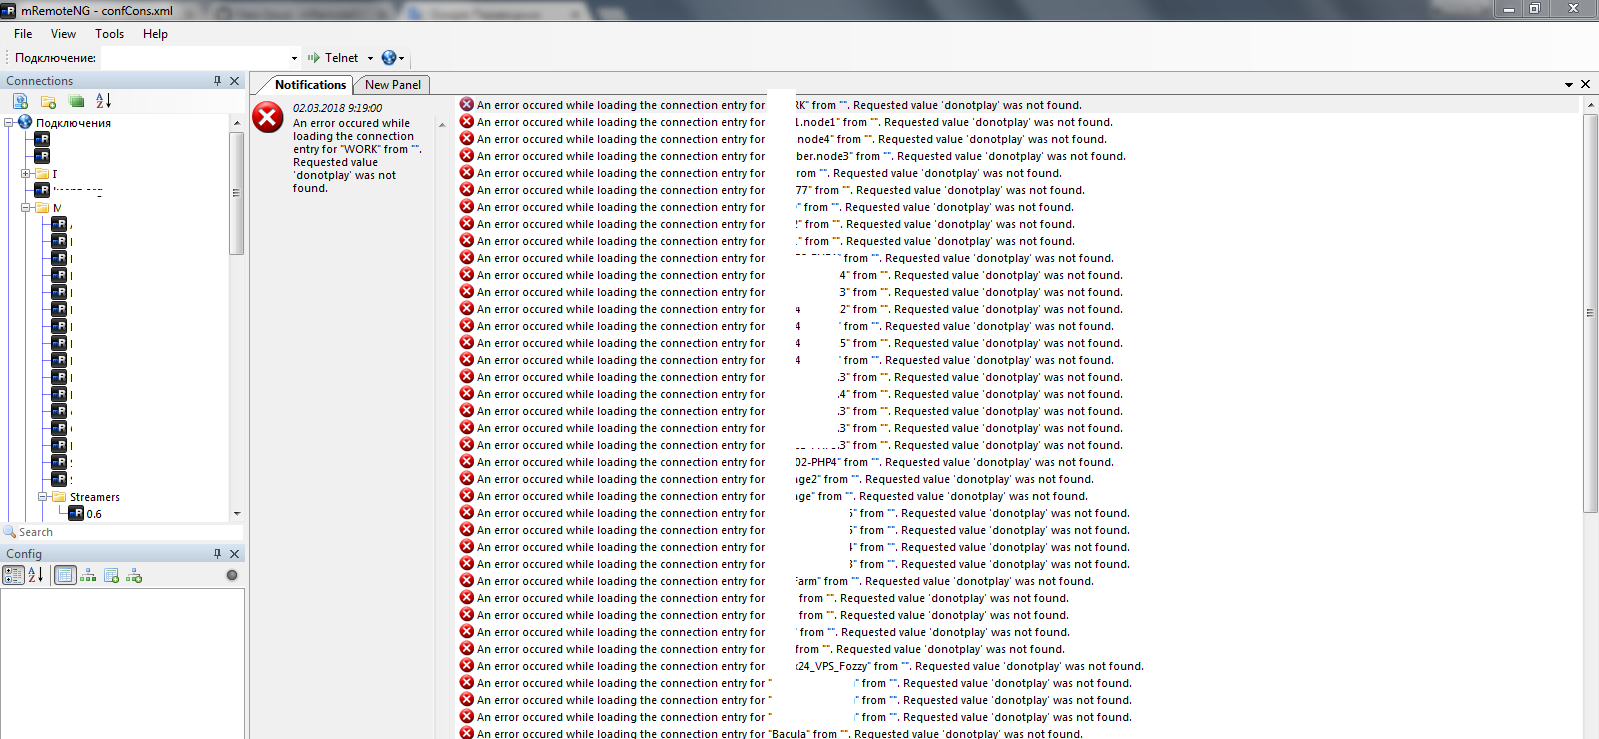
Task: Click the New Folder icon in Connections toolbar
Action: coord(48,101)
